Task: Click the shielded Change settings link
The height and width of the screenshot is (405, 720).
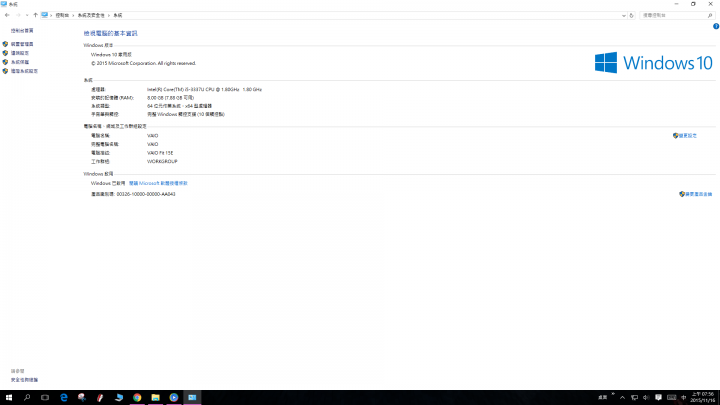Action: [685, 135]
